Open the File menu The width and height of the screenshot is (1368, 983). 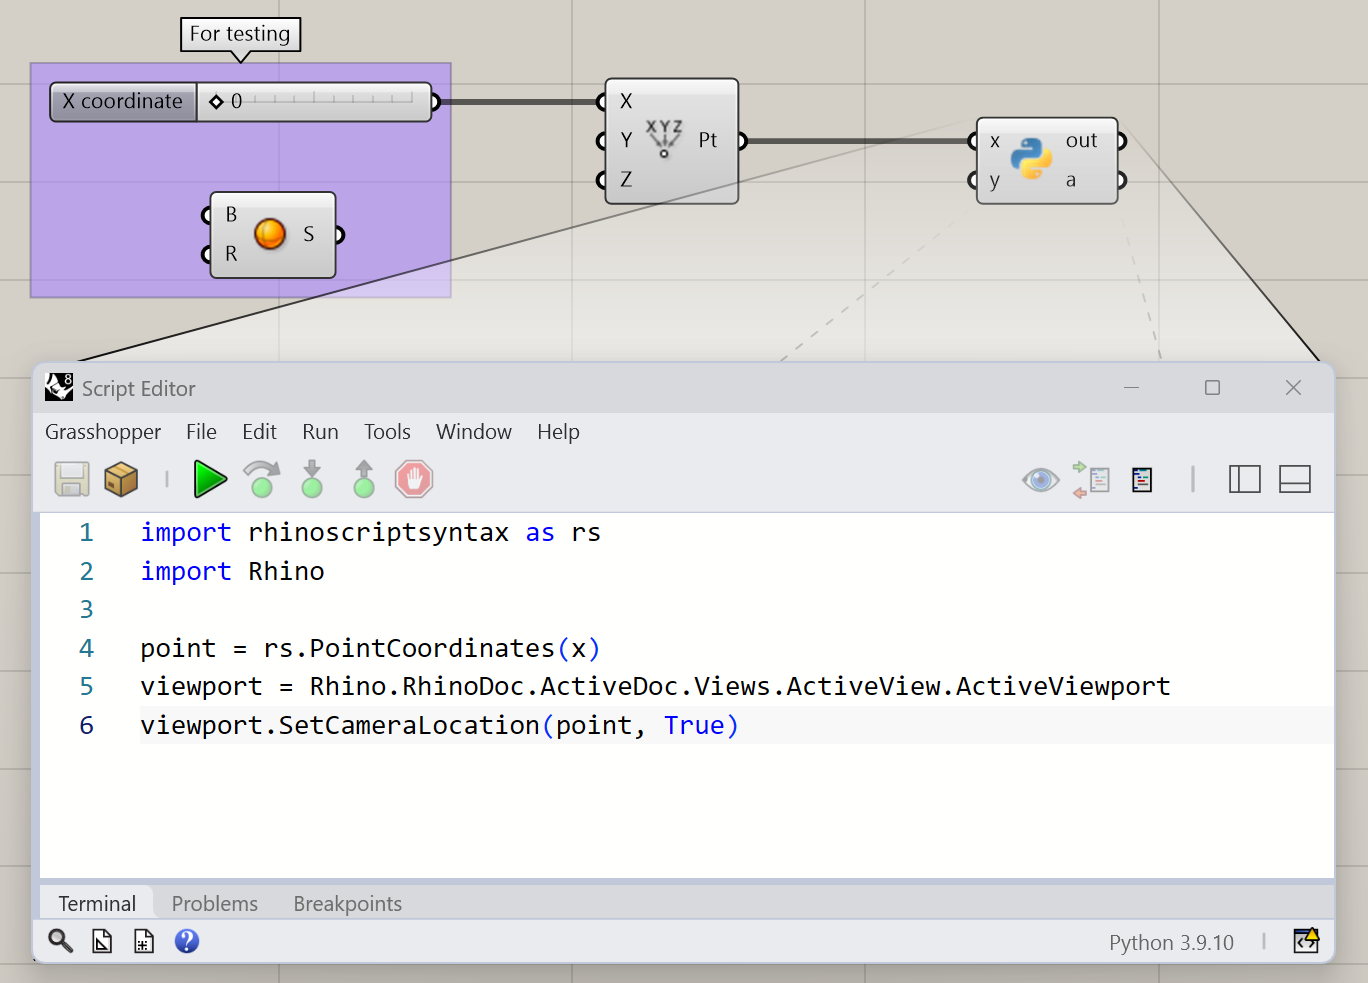(x=201, y=432)
